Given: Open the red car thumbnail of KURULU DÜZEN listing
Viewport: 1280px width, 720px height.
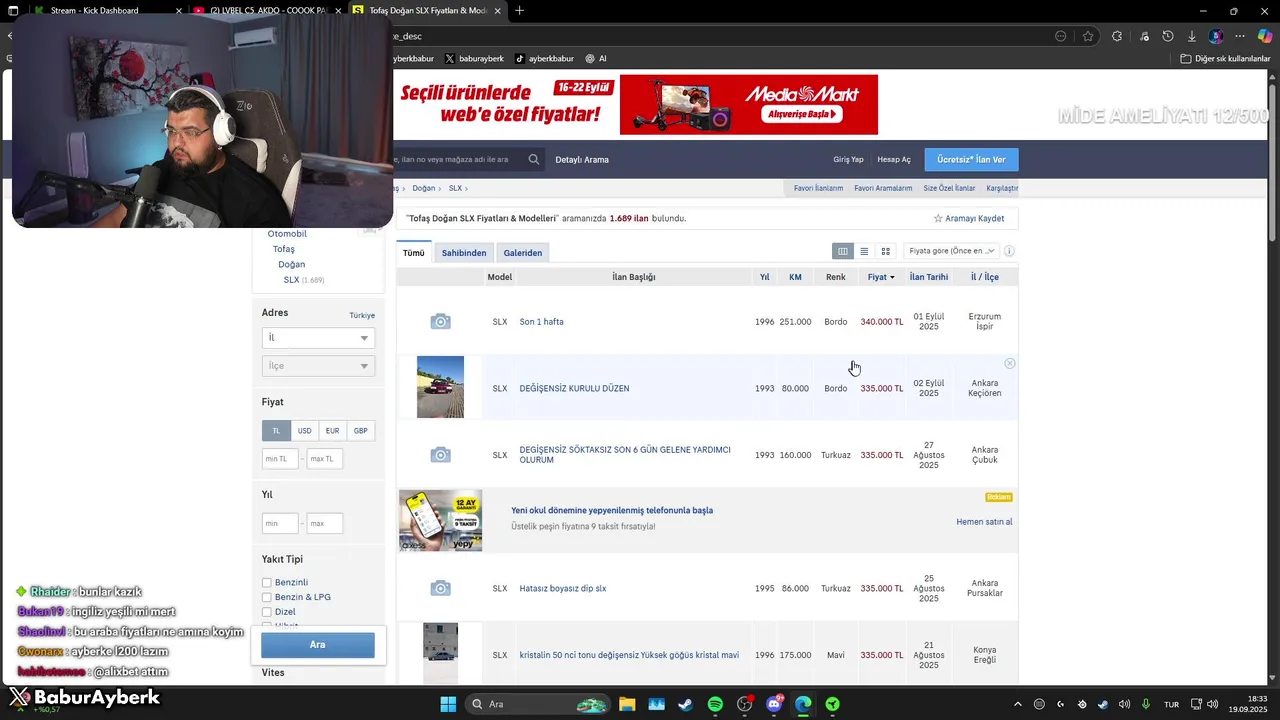Looking at the screenshot, I should click(440, 387).
